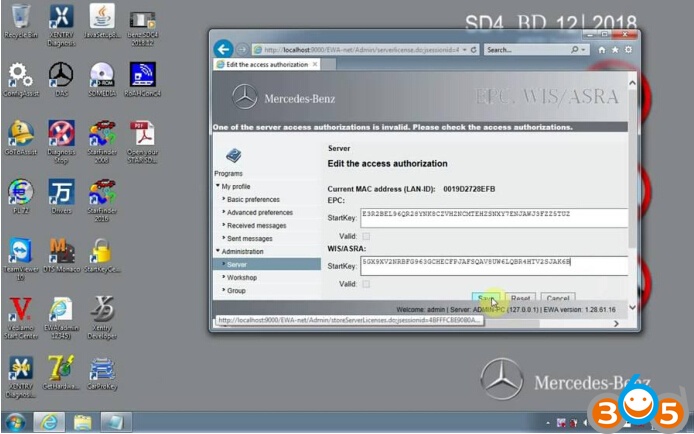Click the page scrollbar up arrow

tap(632, 83)
